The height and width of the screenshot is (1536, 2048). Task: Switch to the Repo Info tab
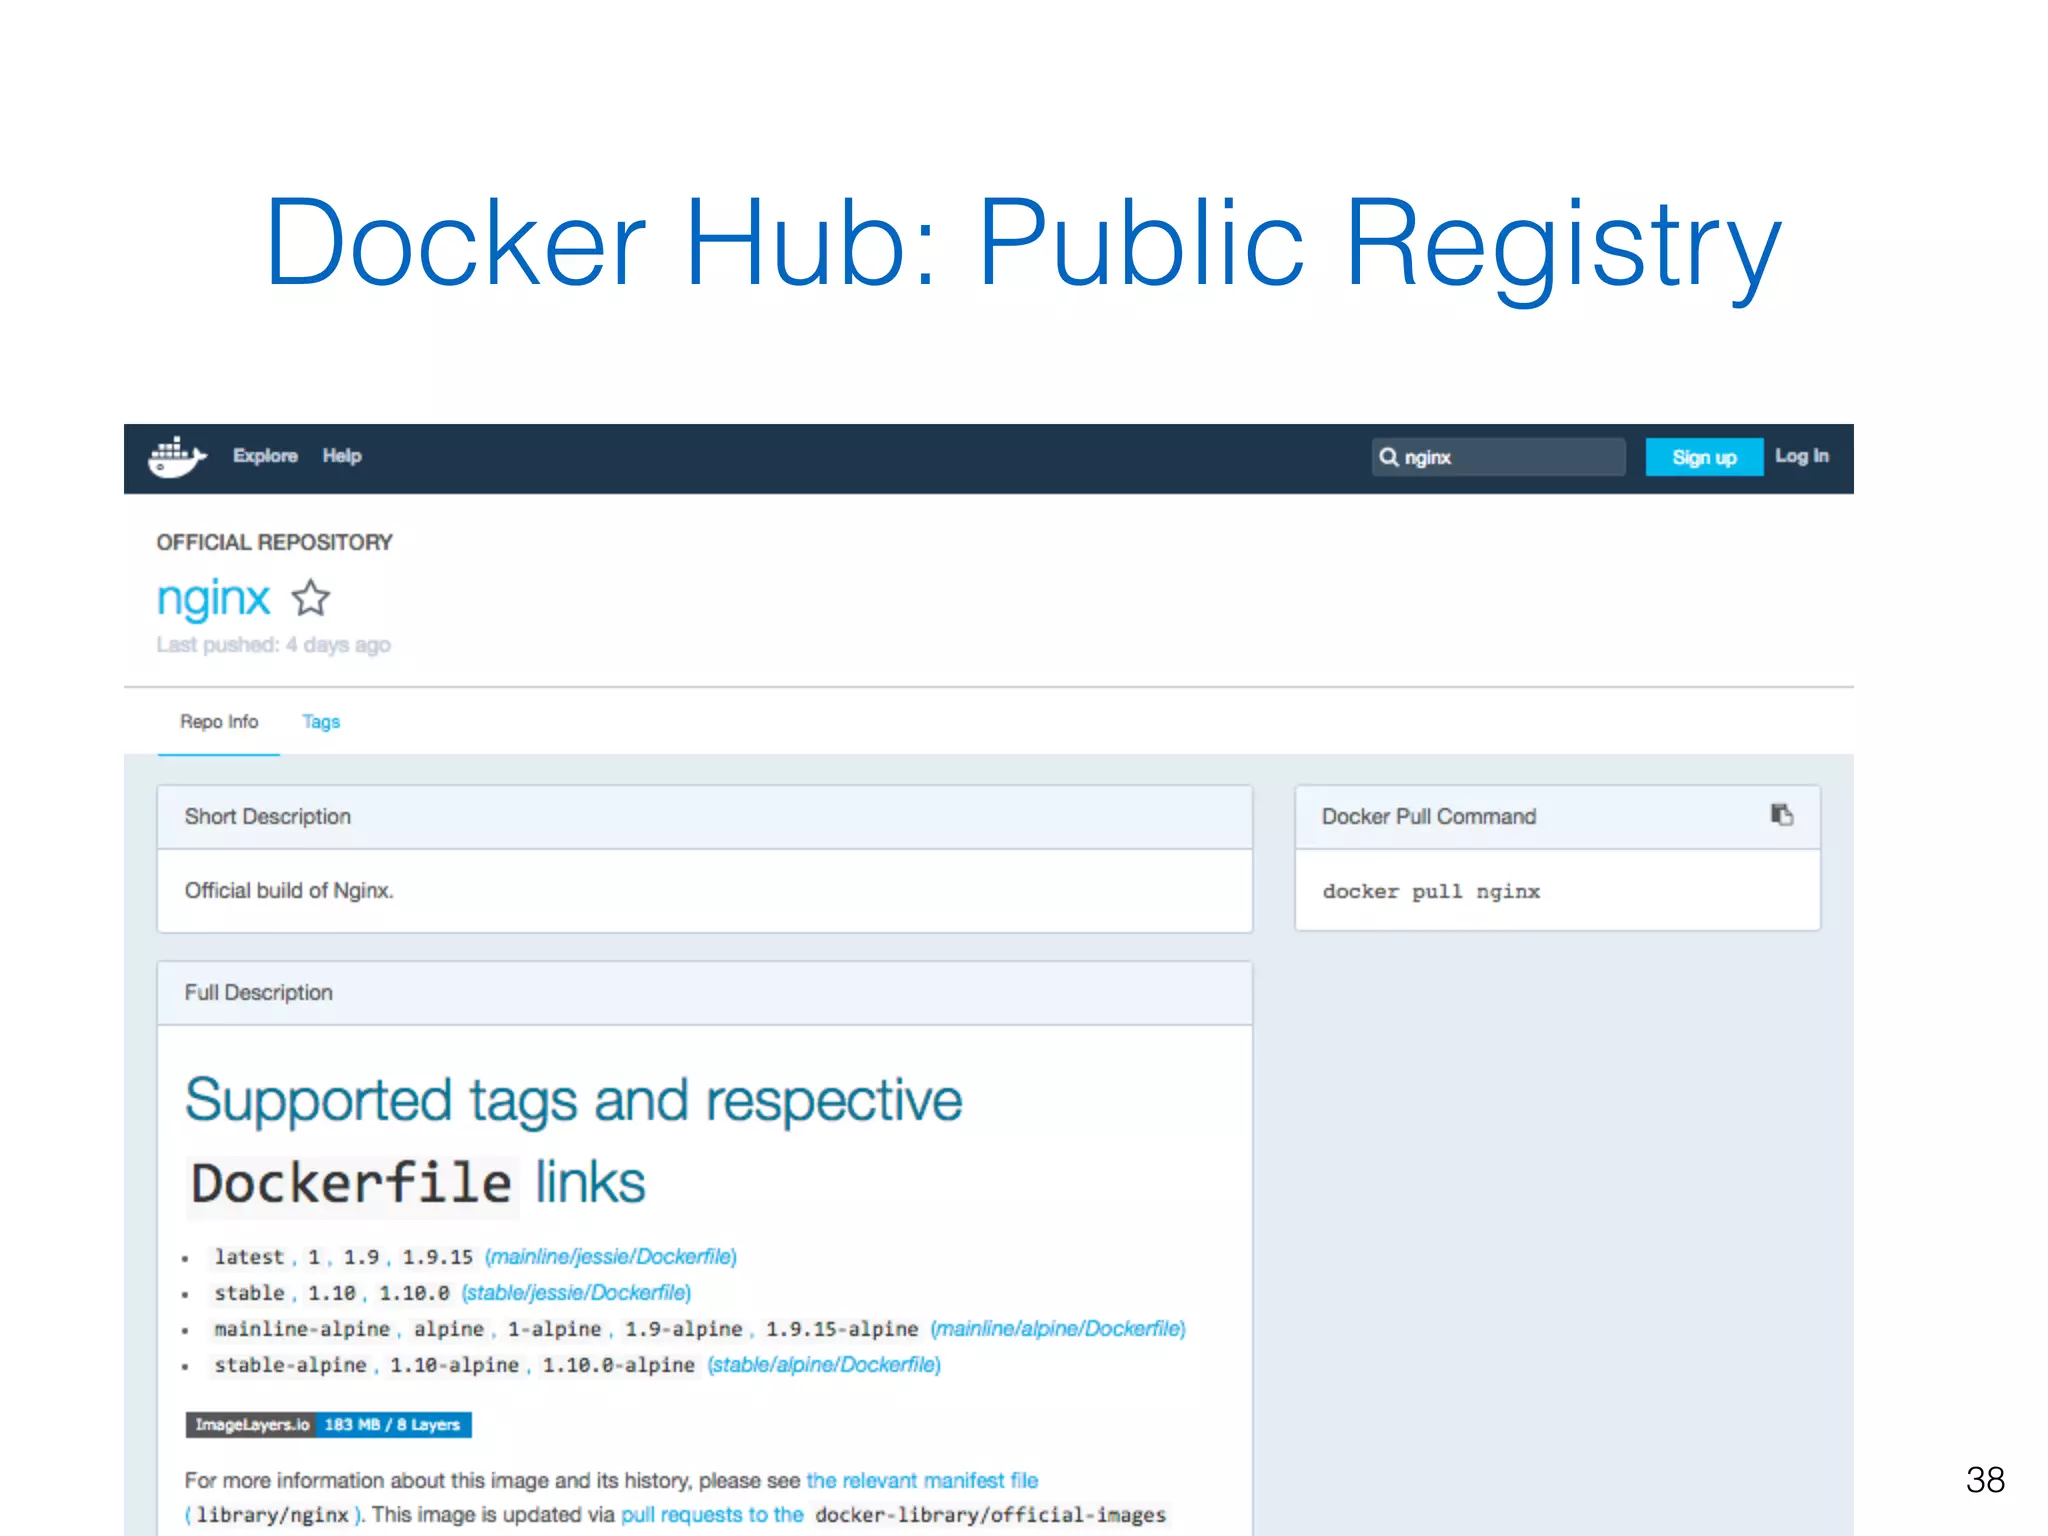[219, 721]
